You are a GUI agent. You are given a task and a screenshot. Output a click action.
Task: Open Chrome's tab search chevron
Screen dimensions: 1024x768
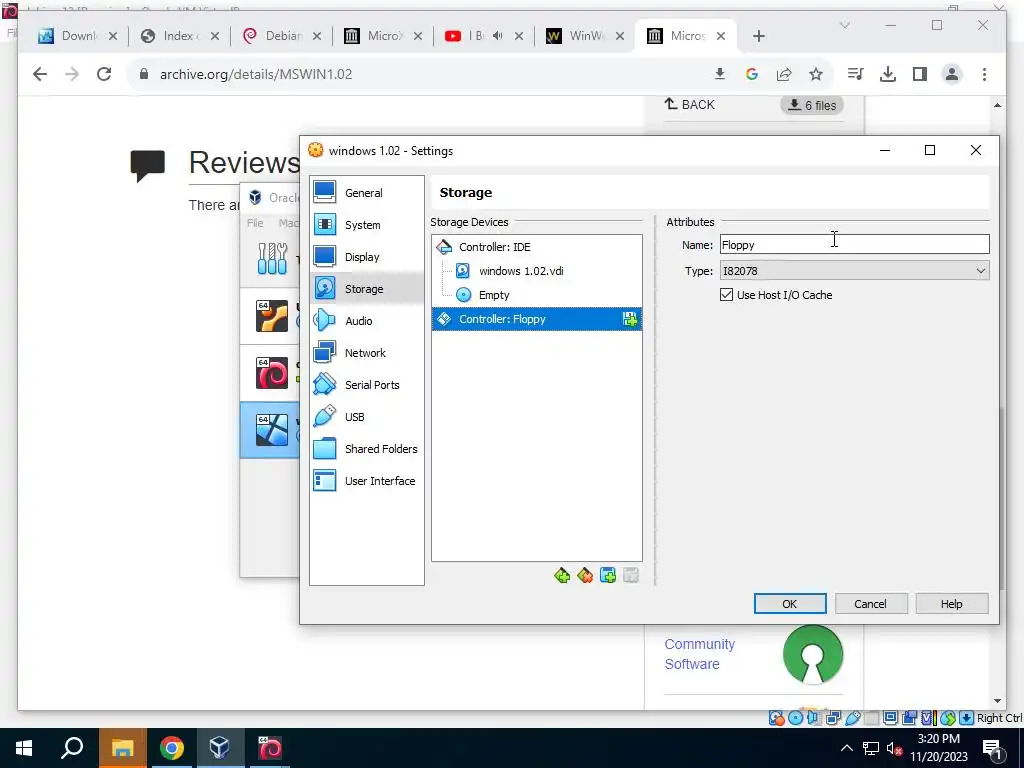tap(844, 25)
